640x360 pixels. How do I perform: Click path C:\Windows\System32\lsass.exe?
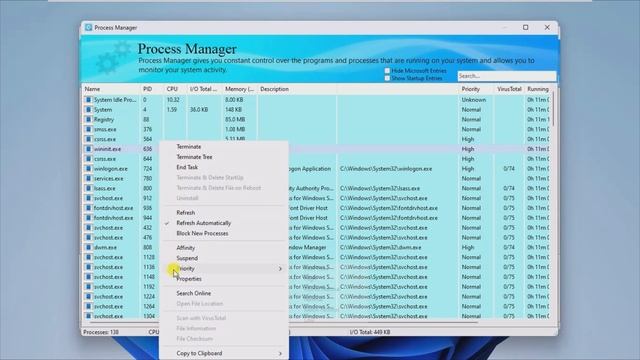coord(380,188)
